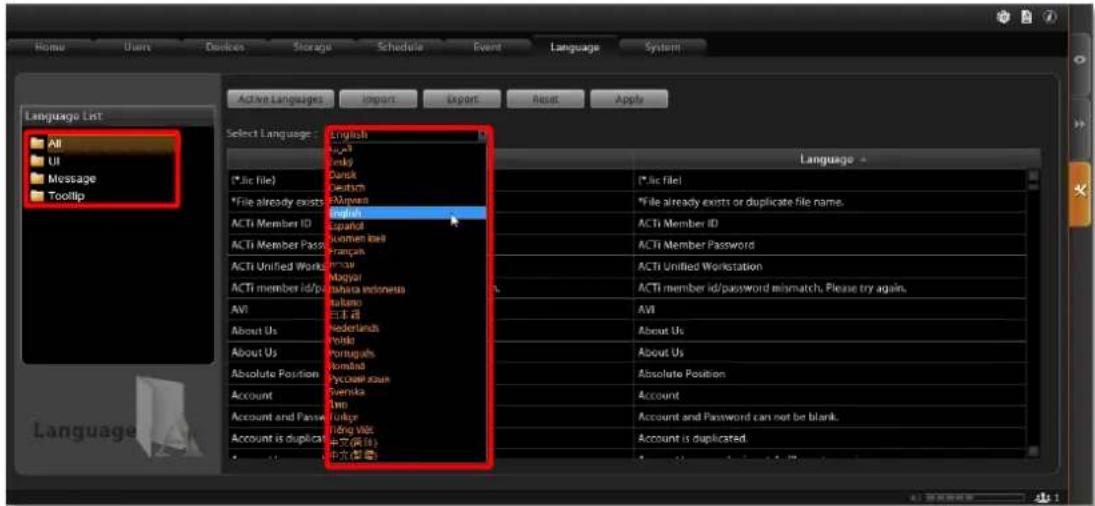Open the Home tab
1095x506 pixels.
pyautogui.click(x=49, y=47)
